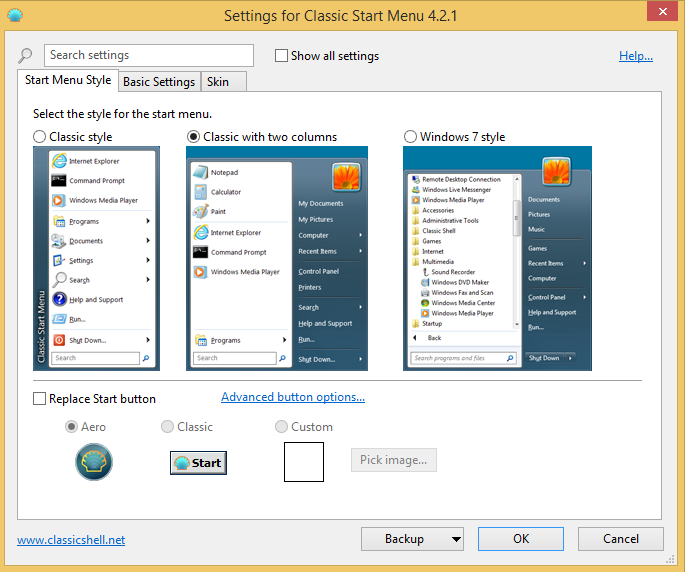Click the empty custom button image box

(x=304, y=462)
